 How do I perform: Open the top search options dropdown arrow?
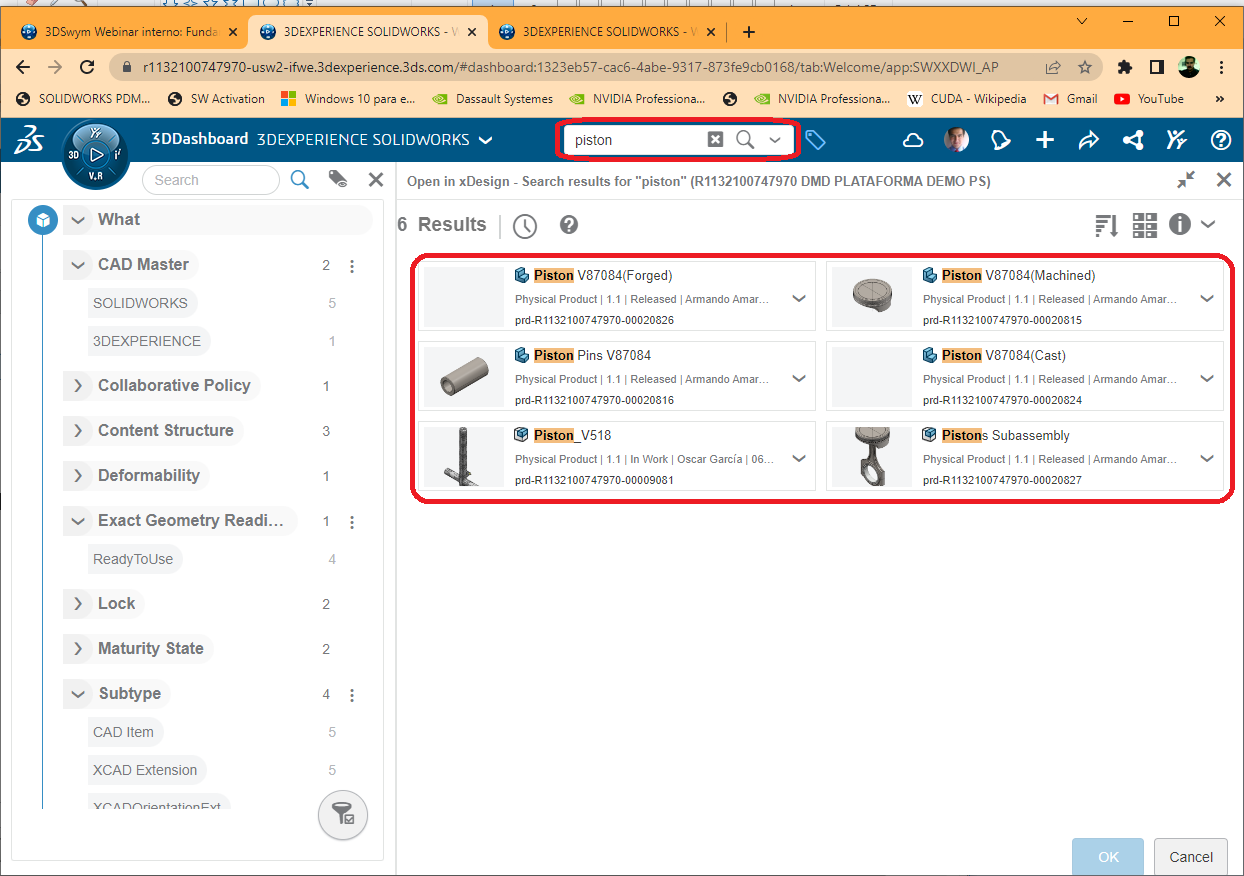click(x=775, y=140)
